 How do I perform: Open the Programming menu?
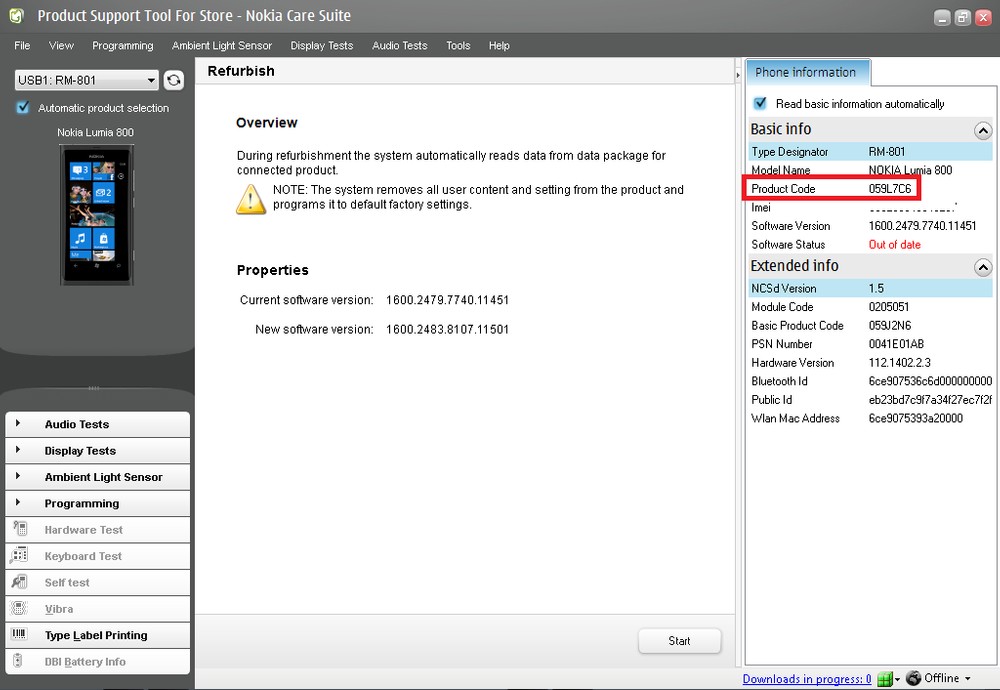tap(122, 45)
